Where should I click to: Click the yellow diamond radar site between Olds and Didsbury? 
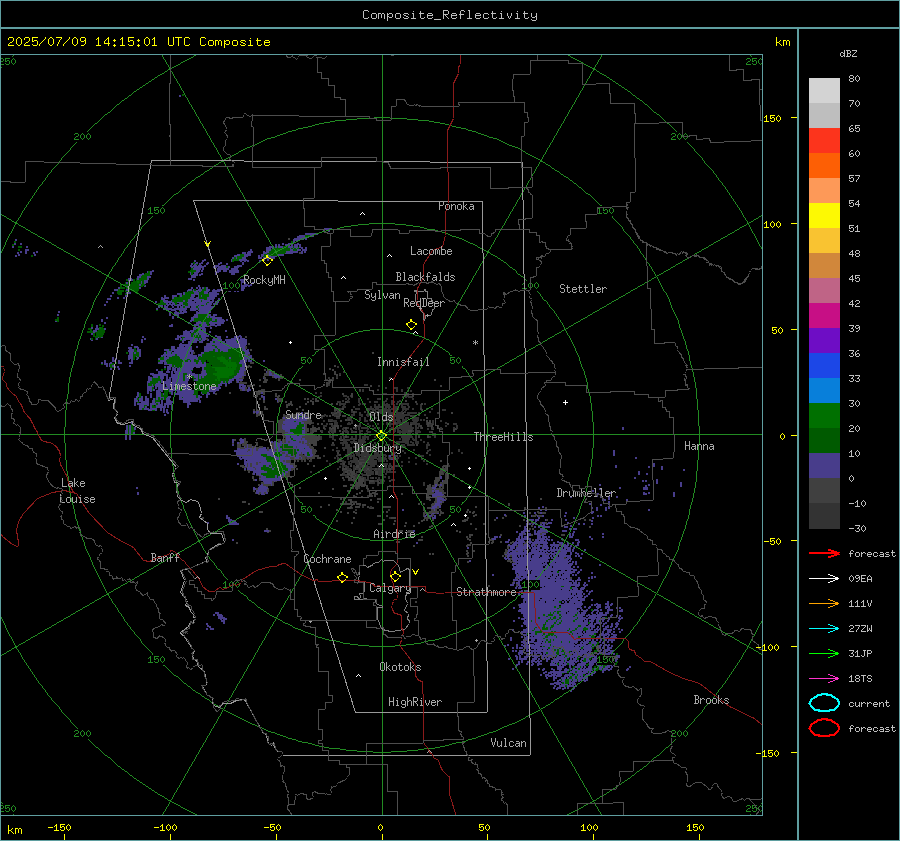pyautogui.click(x=381, y=435)
